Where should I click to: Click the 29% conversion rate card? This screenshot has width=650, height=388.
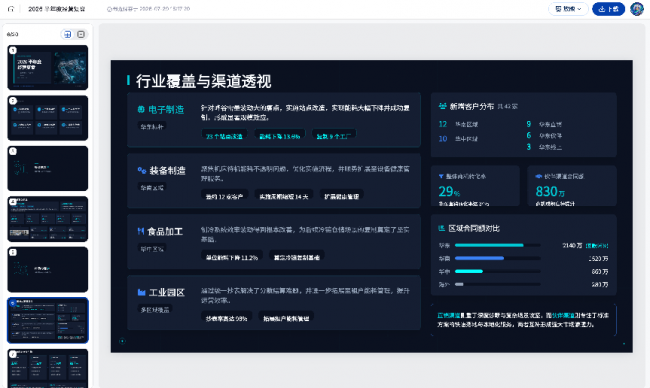[x=475, y=186]
